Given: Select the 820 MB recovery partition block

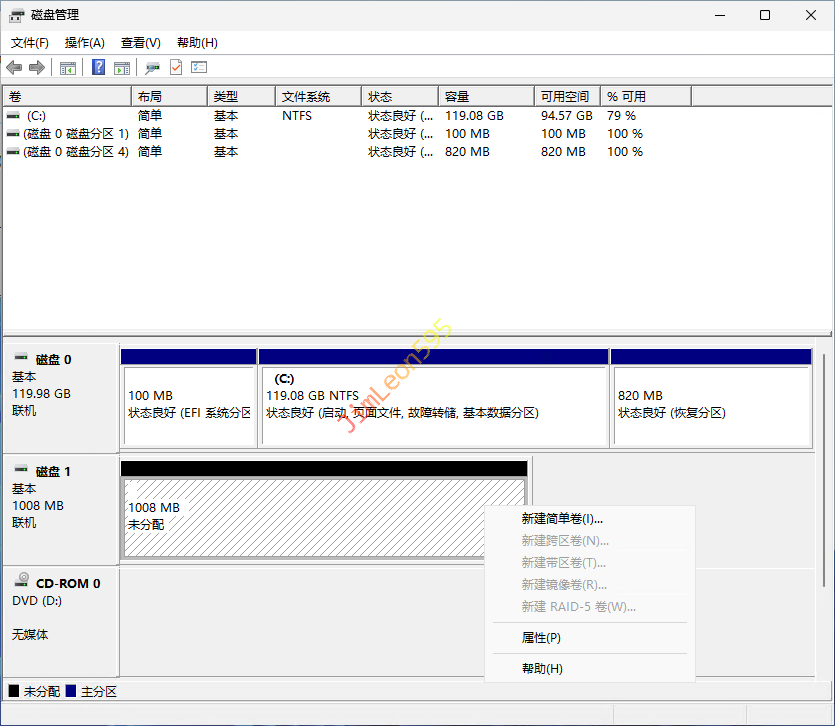Looking at the screenshot, I should click(x=710, y=405).
